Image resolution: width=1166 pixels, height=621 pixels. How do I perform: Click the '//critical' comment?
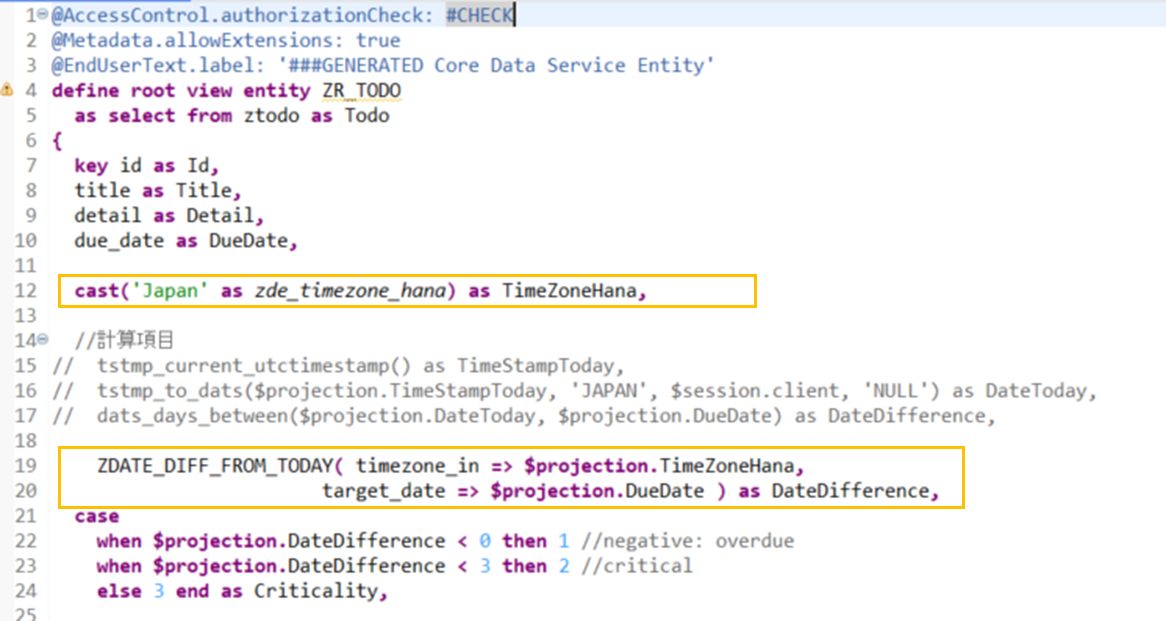tap(637, 566)
